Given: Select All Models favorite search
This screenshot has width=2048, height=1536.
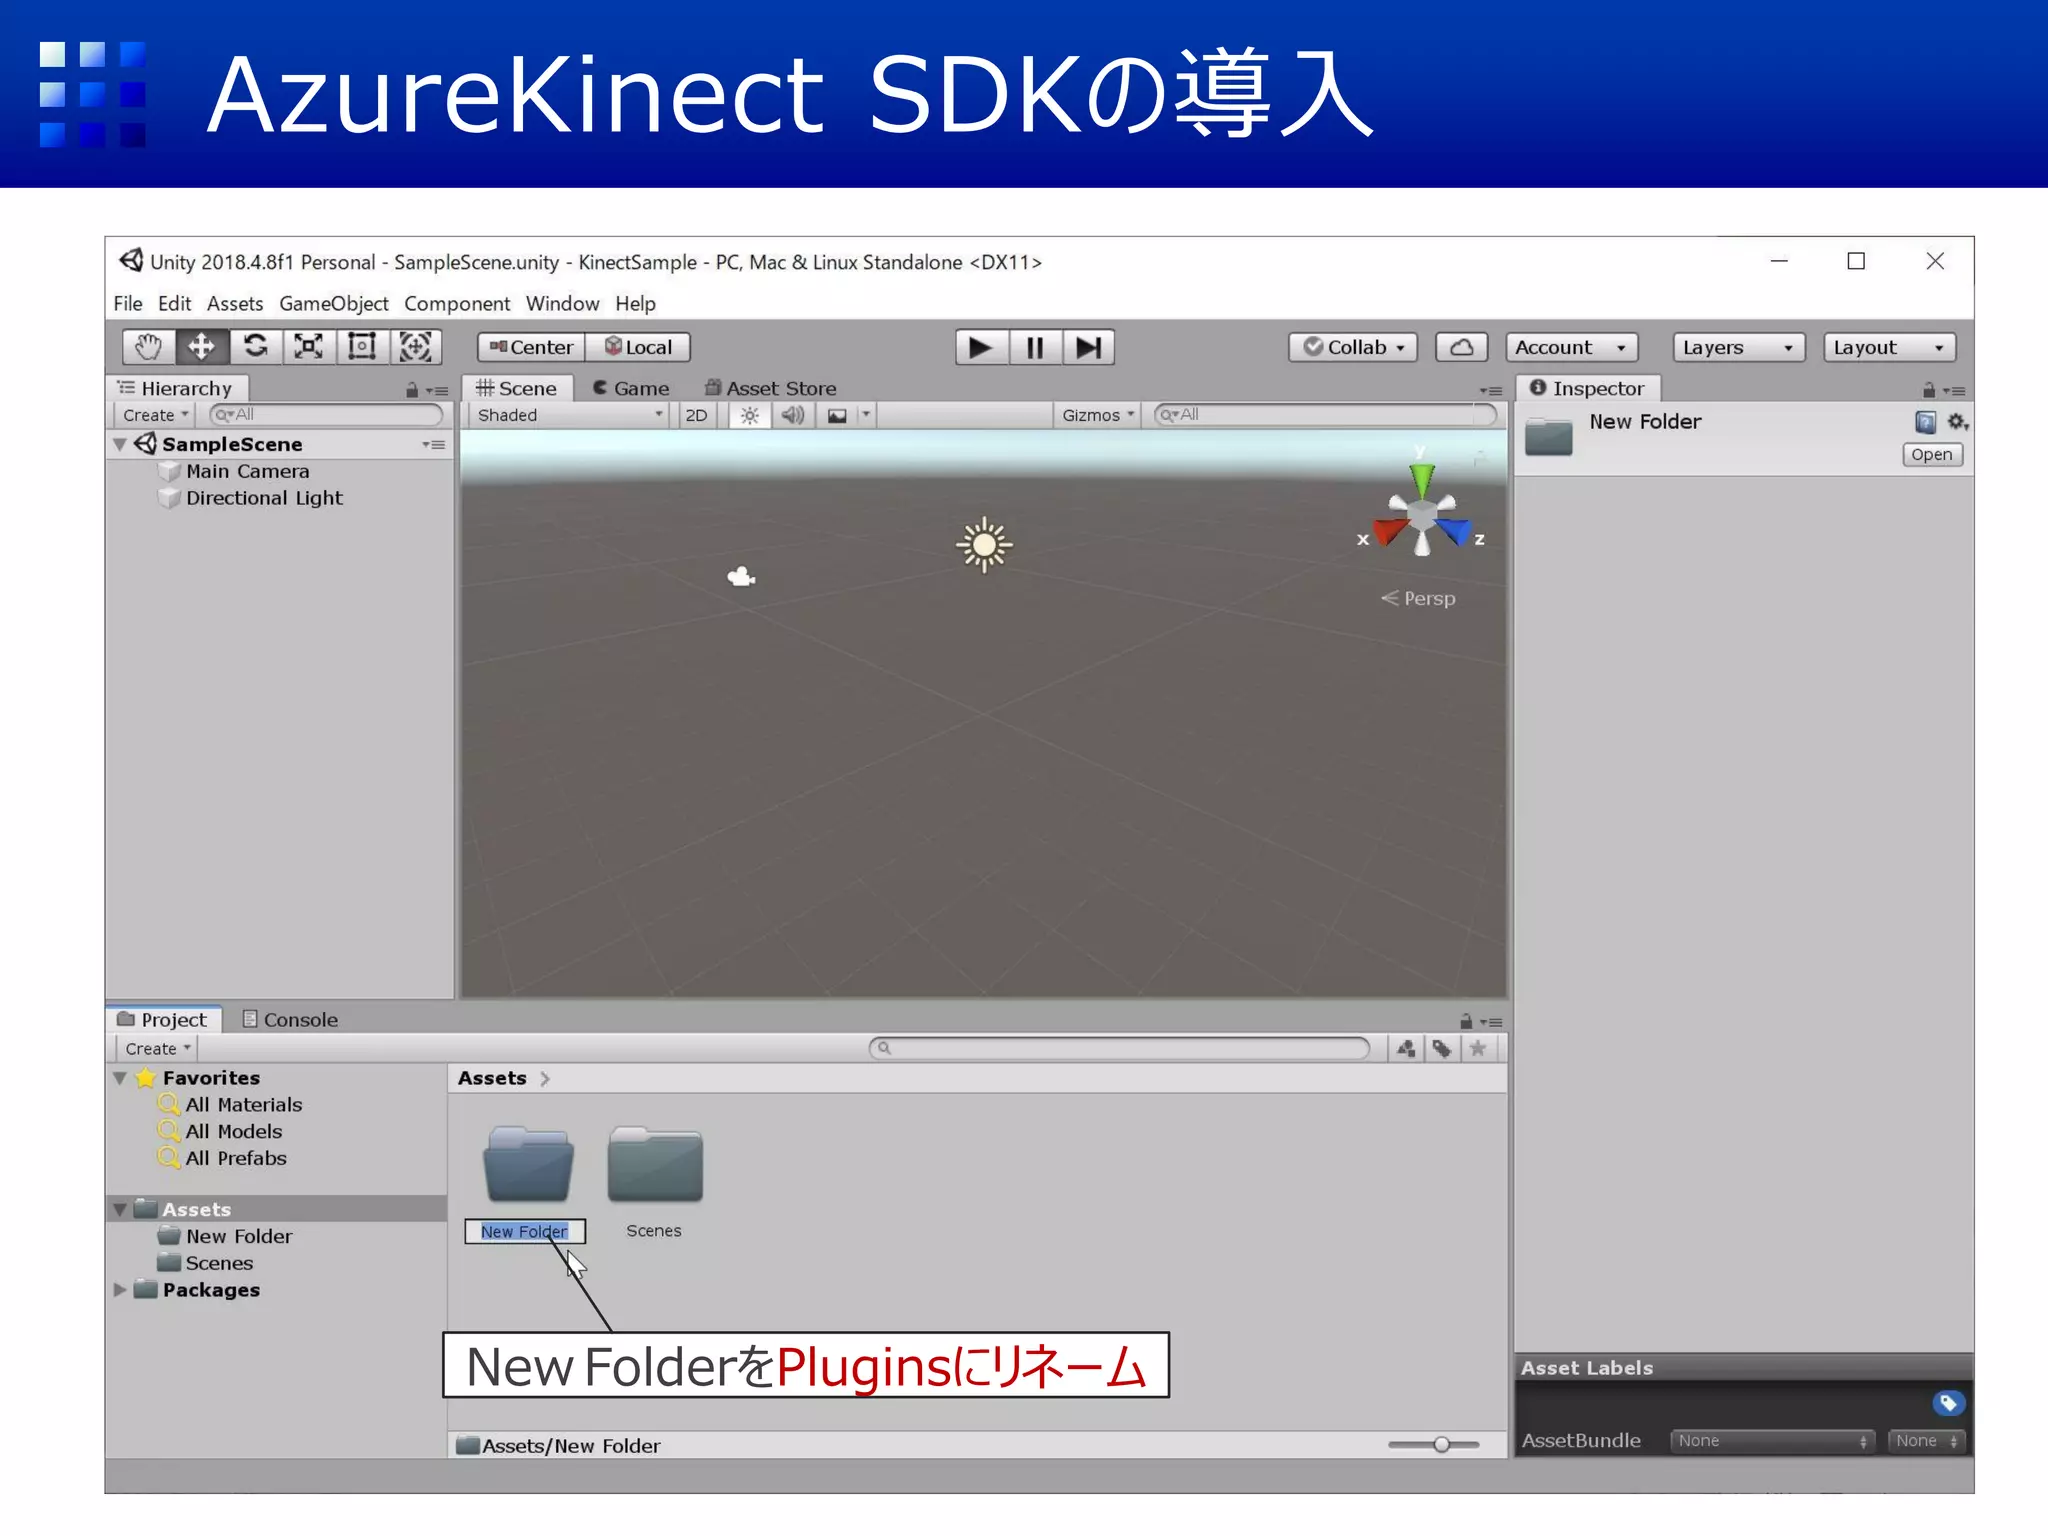Looking at the screenshot, I should coord(233,1131).
